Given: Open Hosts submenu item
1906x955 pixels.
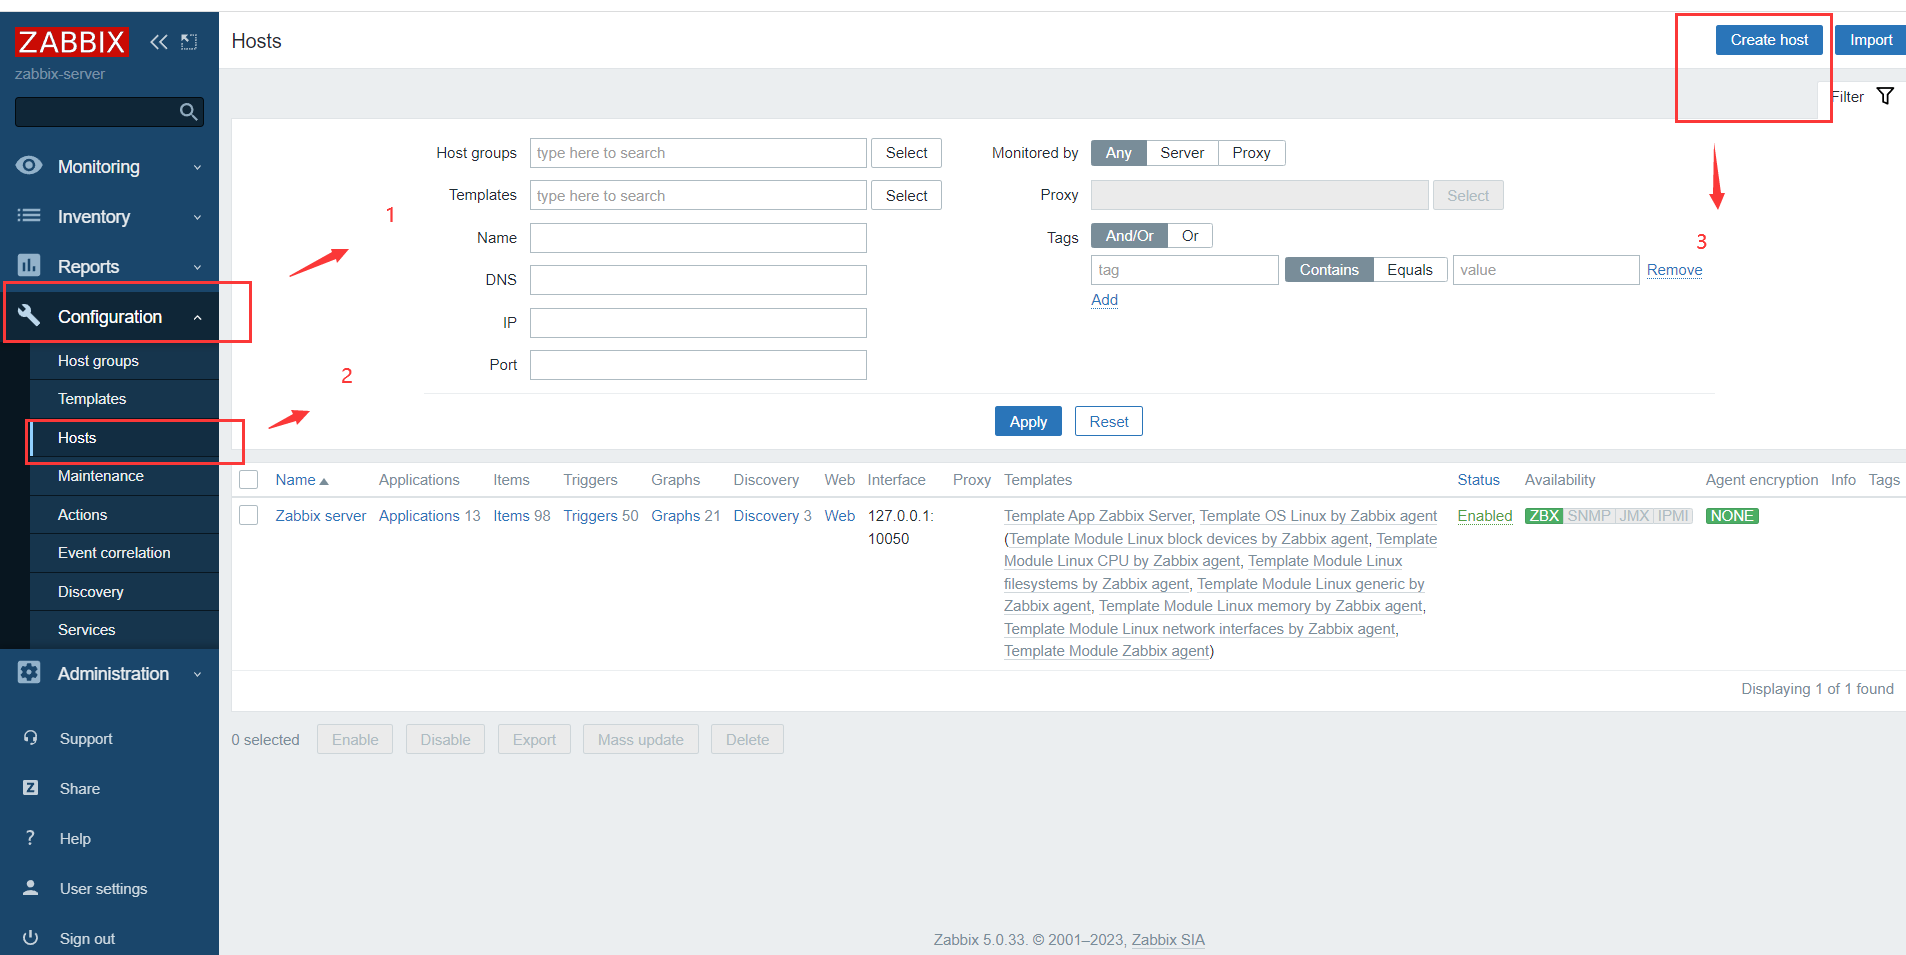Looking at the screenshot, I should pos(124,438).
